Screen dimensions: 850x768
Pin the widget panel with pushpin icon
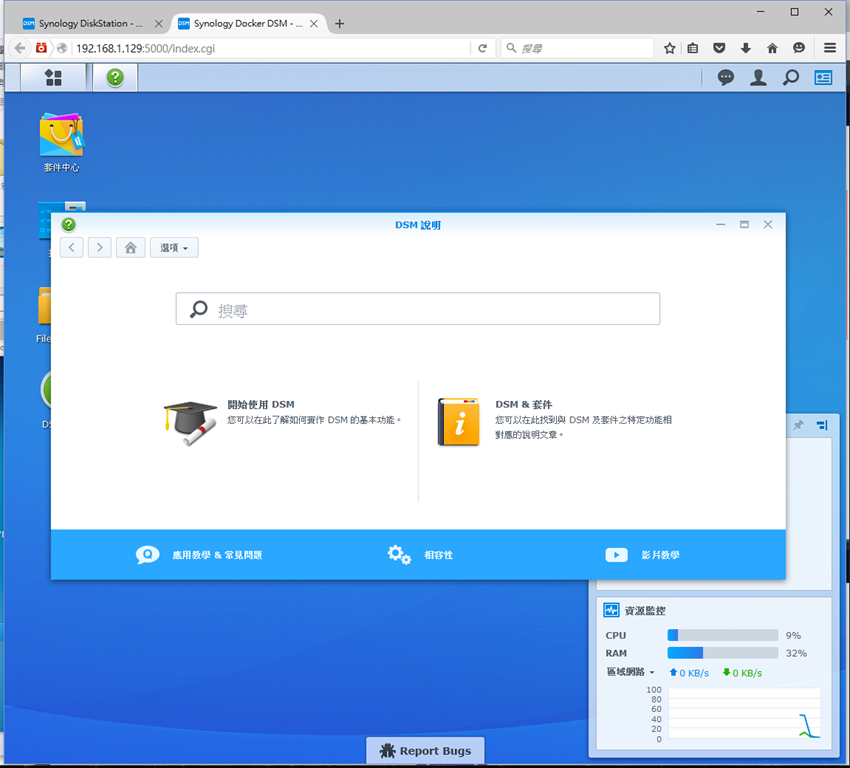click(x=798, y=425)
